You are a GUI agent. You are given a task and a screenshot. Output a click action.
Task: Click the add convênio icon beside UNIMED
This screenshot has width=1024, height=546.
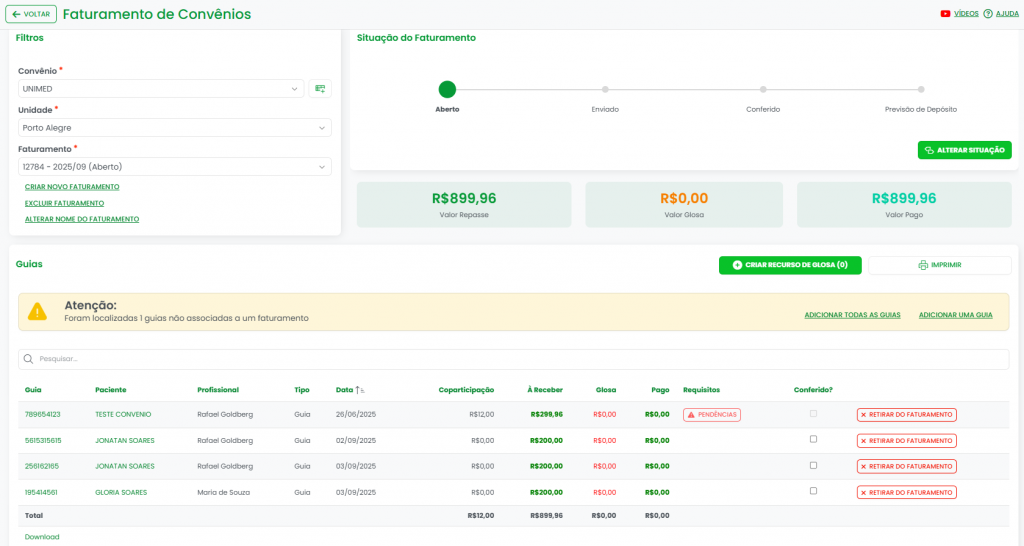(320, 89)
